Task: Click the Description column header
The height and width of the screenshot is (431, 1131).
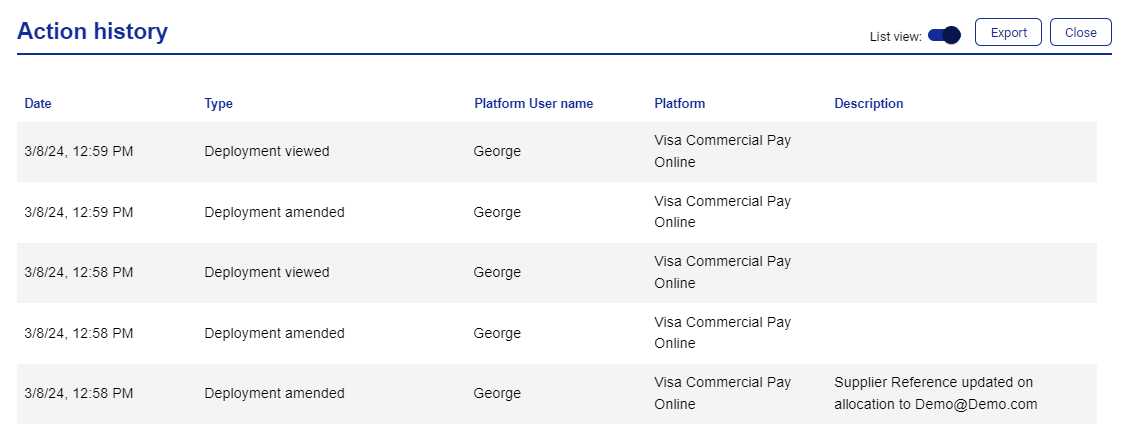Action: 868,103
